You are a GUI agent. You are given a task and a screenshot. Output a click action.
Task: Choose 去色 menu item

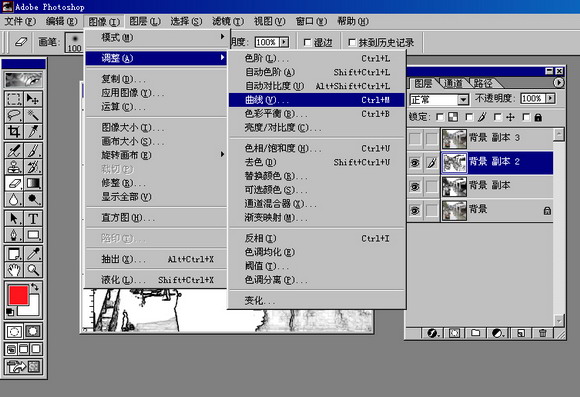pos(317,162)
